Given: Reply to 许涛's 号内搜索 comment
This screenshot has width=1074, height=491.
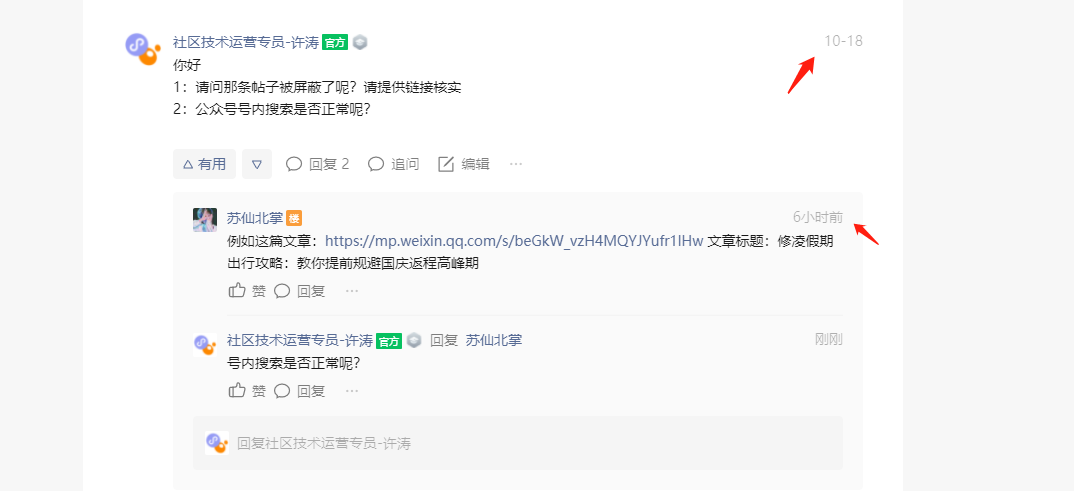Looking at the screenshot, I should [299, 391].
